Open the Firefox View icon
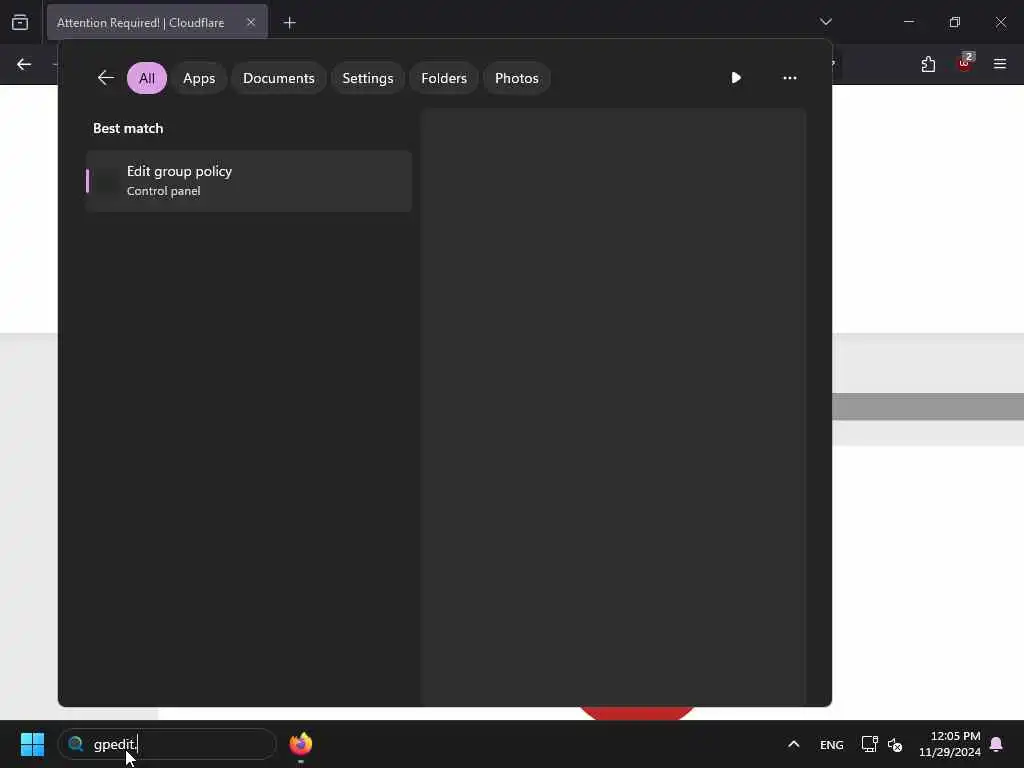 pos(20,23)
